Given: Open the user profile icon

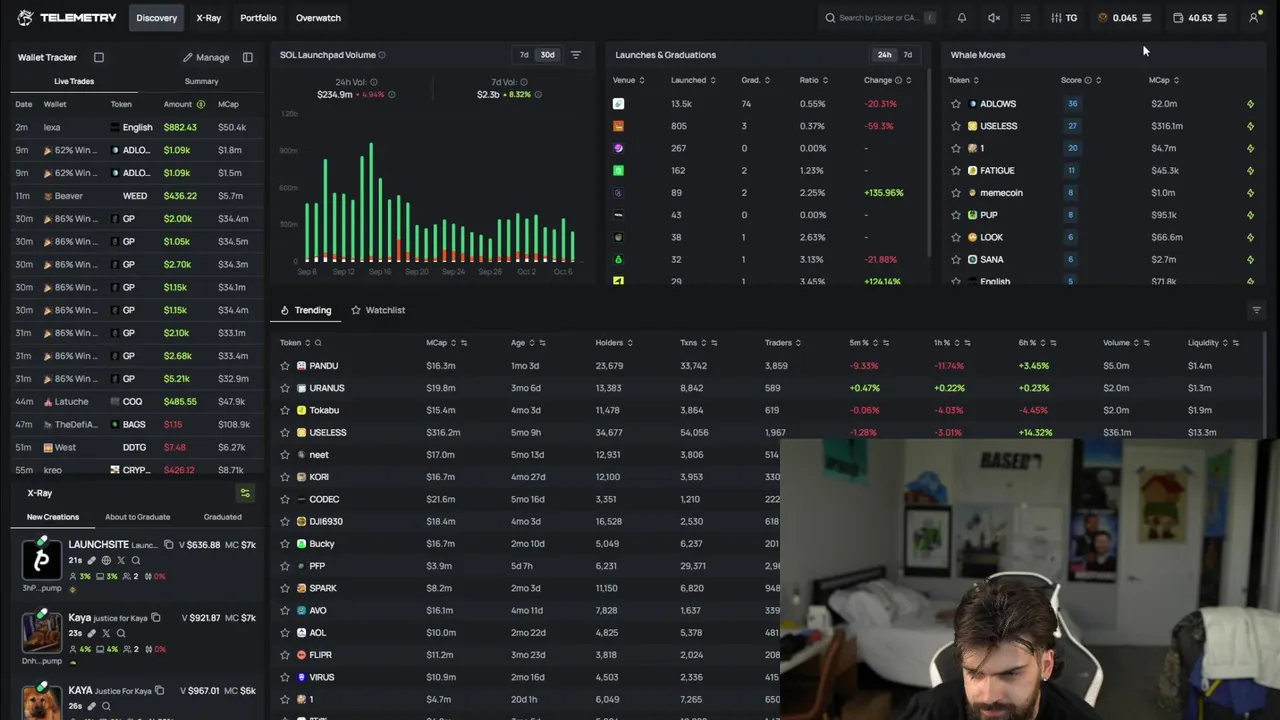Looking at the screenshot, I should (x=1254, y=18).
